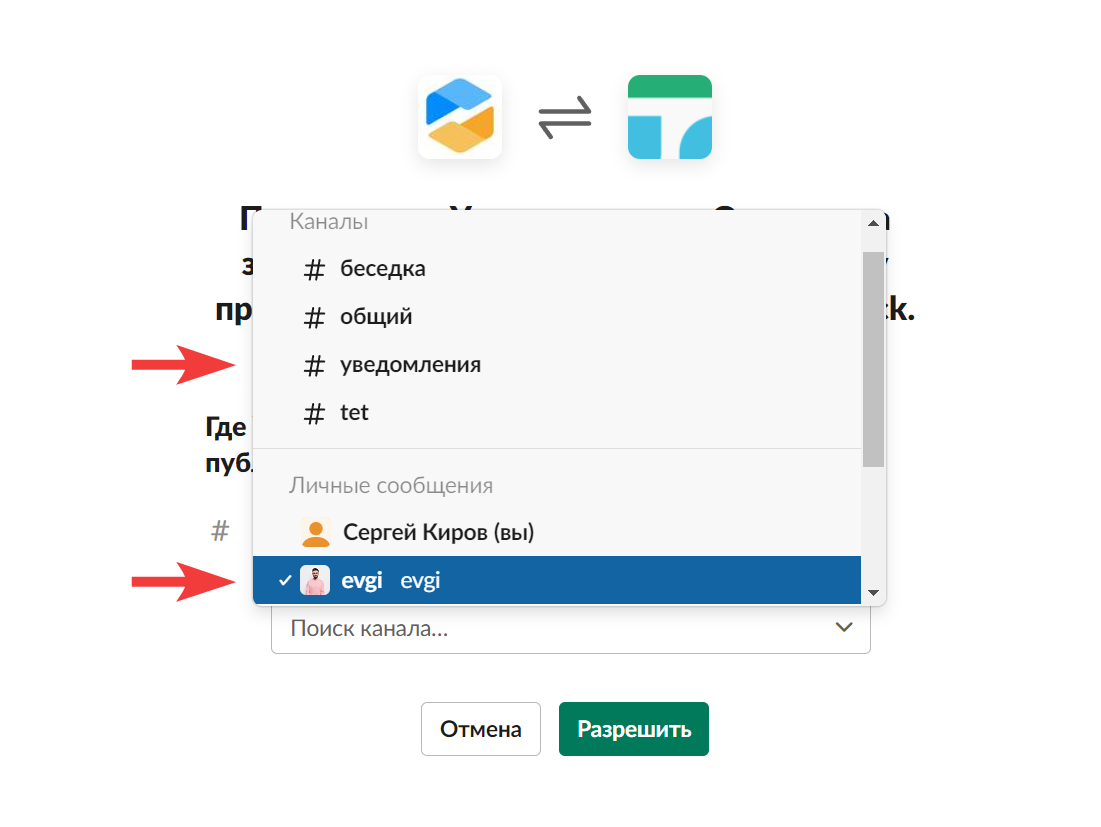The width and height of the screenshot is (1101, 827).
Task: Choose the уведомления channel
Action: pyautogui.click(x=556, y=365)
